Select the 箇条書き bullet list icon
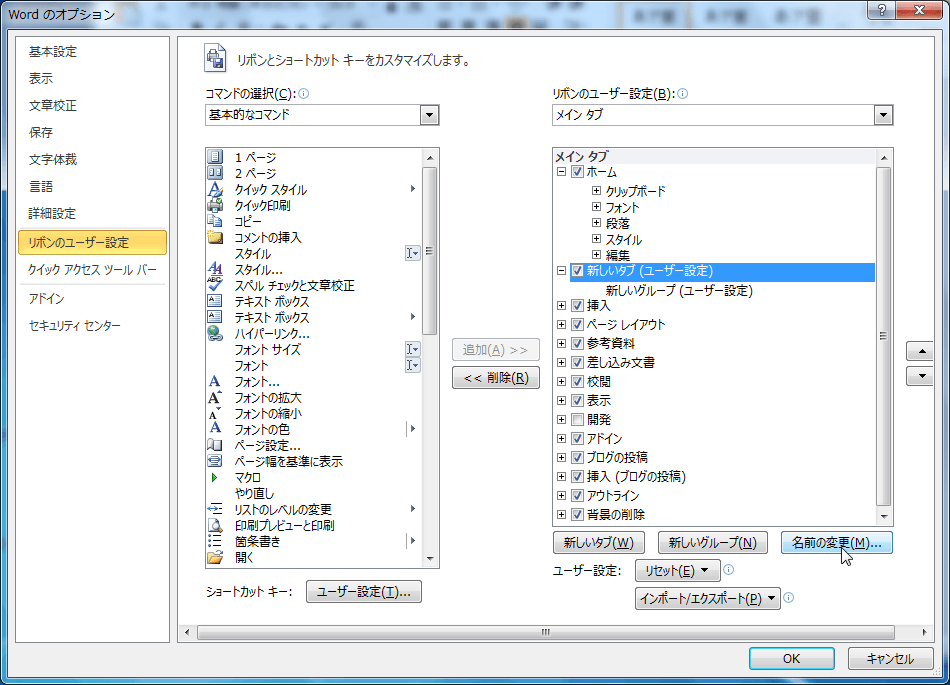This screenshot has height=685, width=950. coord(215,541)
